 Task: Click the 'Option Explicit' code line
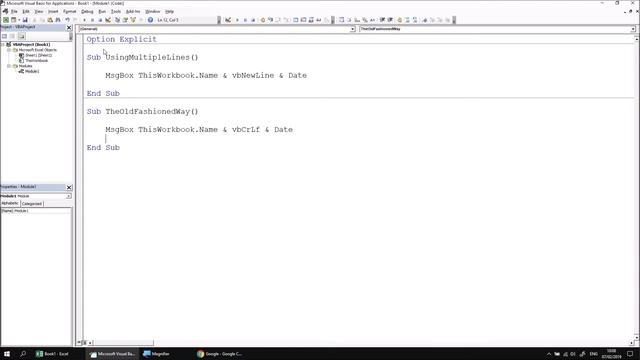(122, 39)
